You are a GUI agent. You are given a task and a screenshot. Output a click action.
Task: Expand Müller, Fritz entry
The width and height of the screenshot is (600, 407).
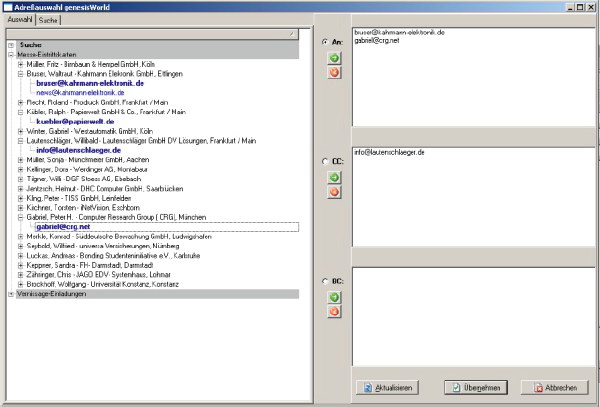click(21, 64)
